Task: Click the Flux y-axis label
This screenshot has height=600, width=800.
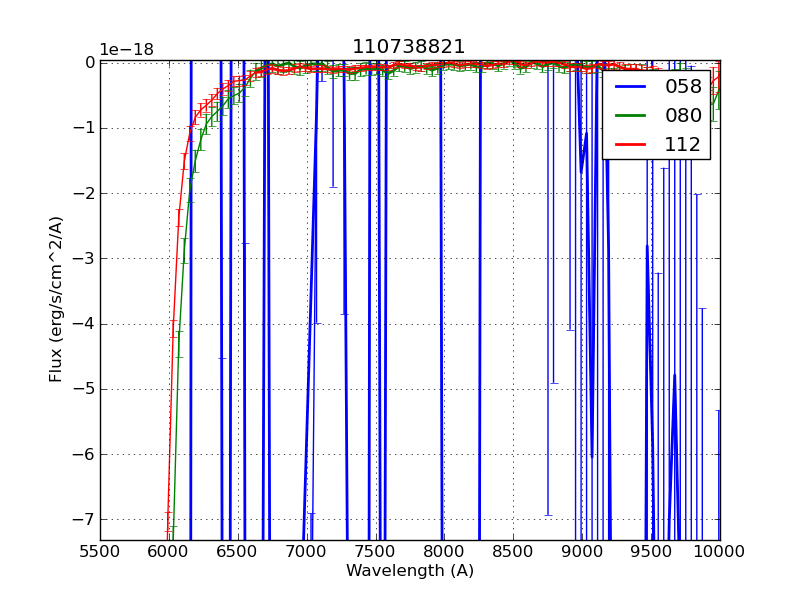Action: (57, 298)
